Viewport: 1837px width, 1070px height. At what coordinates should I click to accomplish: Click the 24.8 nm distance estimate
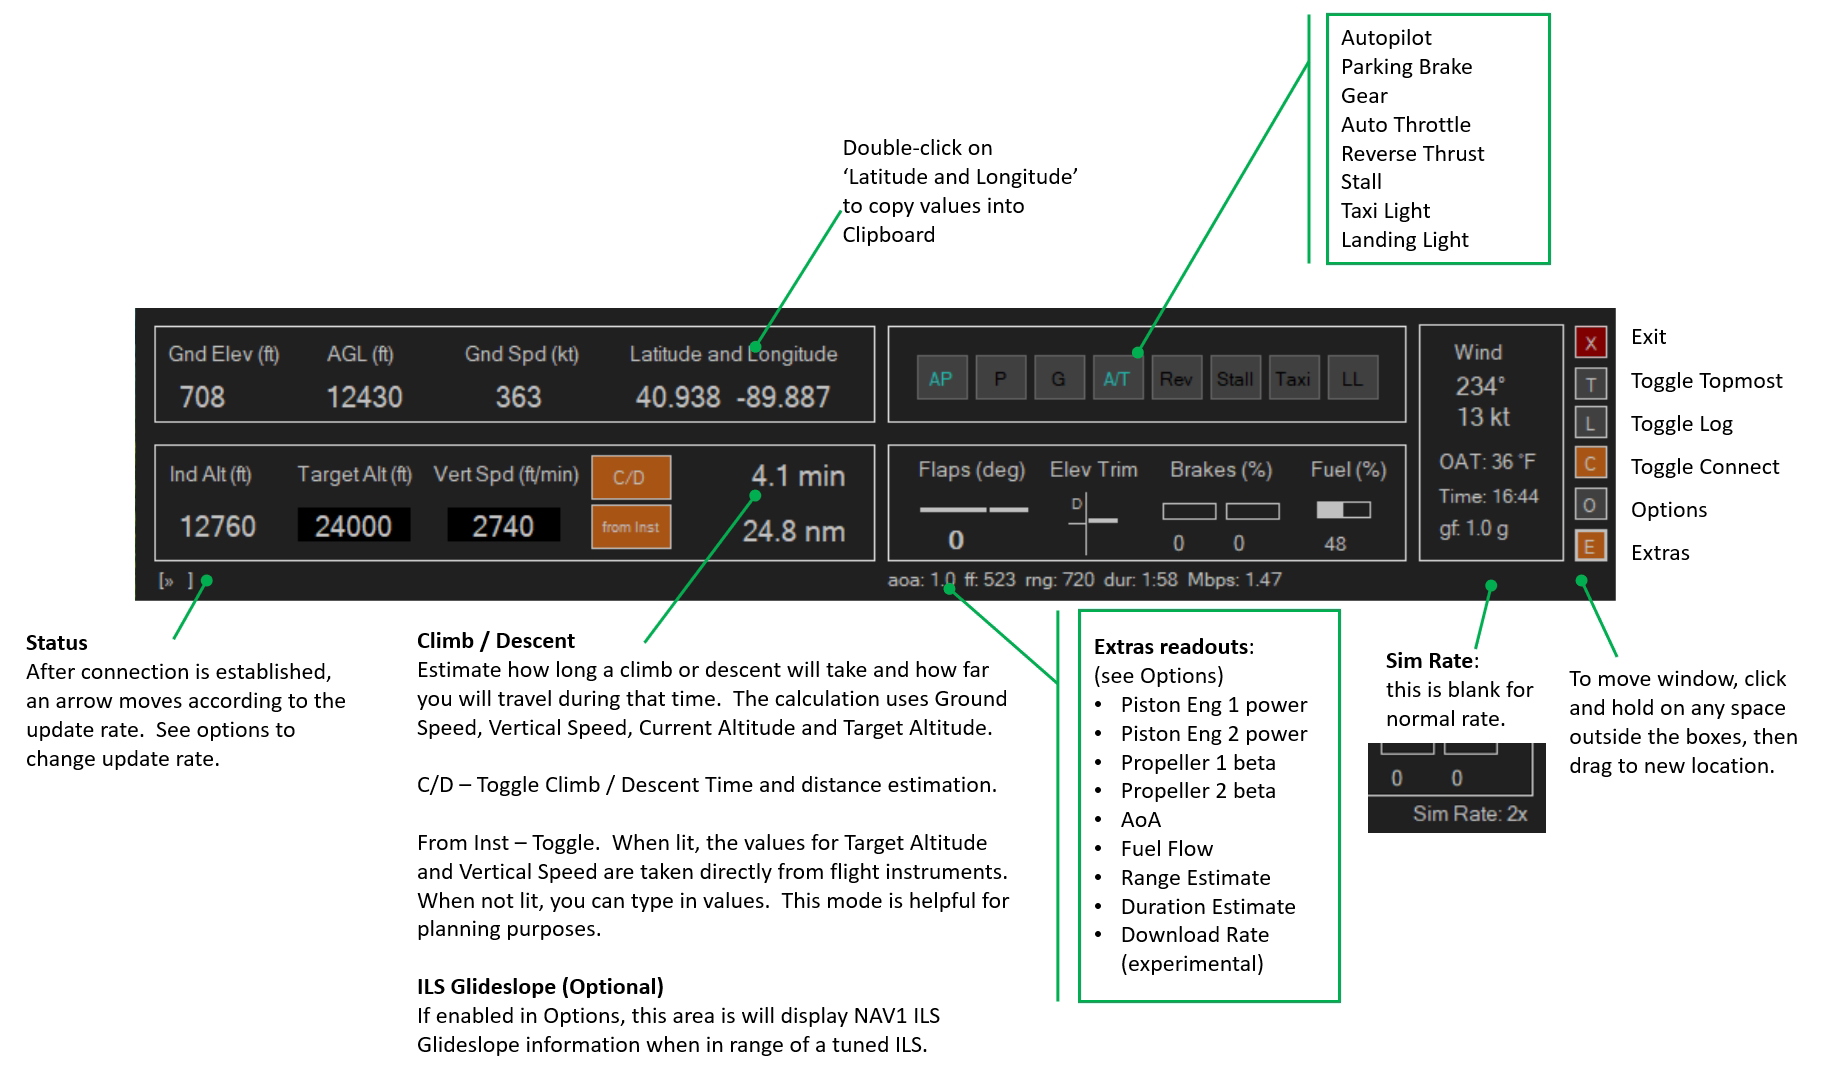(794, 531)
